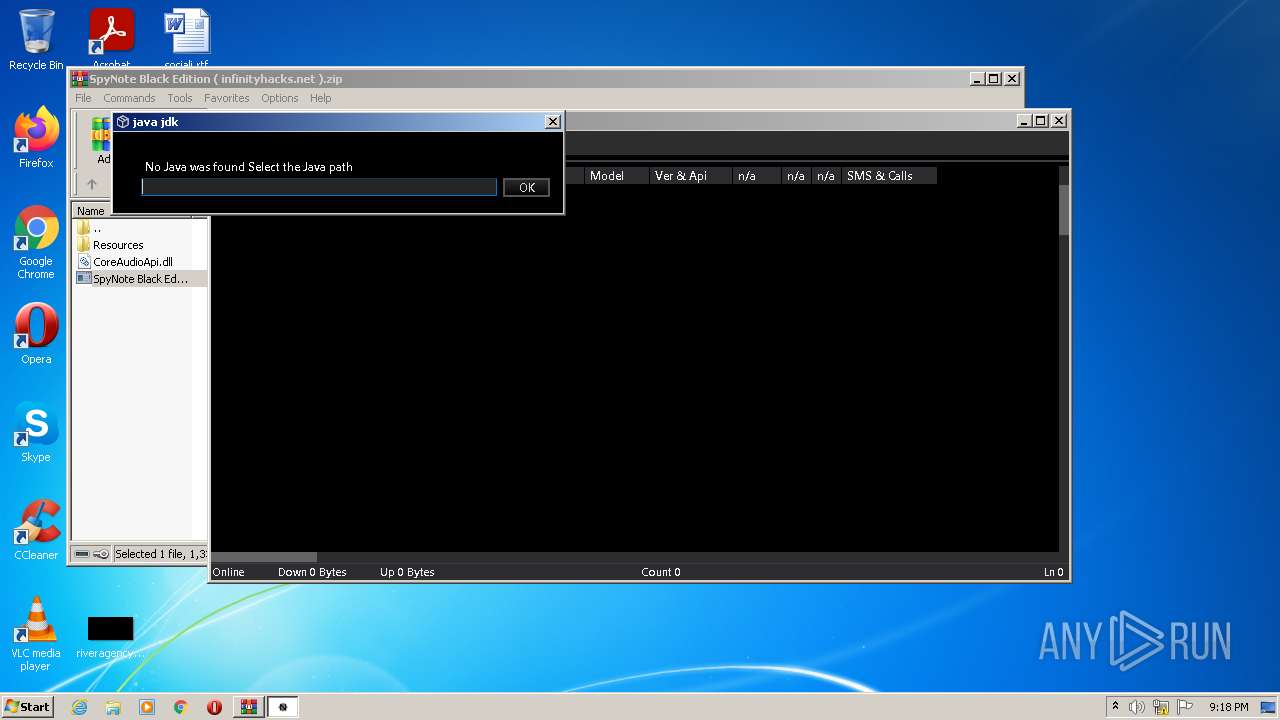Open Windows Media Player taskbar icon
1280x720 pixels.
[147, 707]
